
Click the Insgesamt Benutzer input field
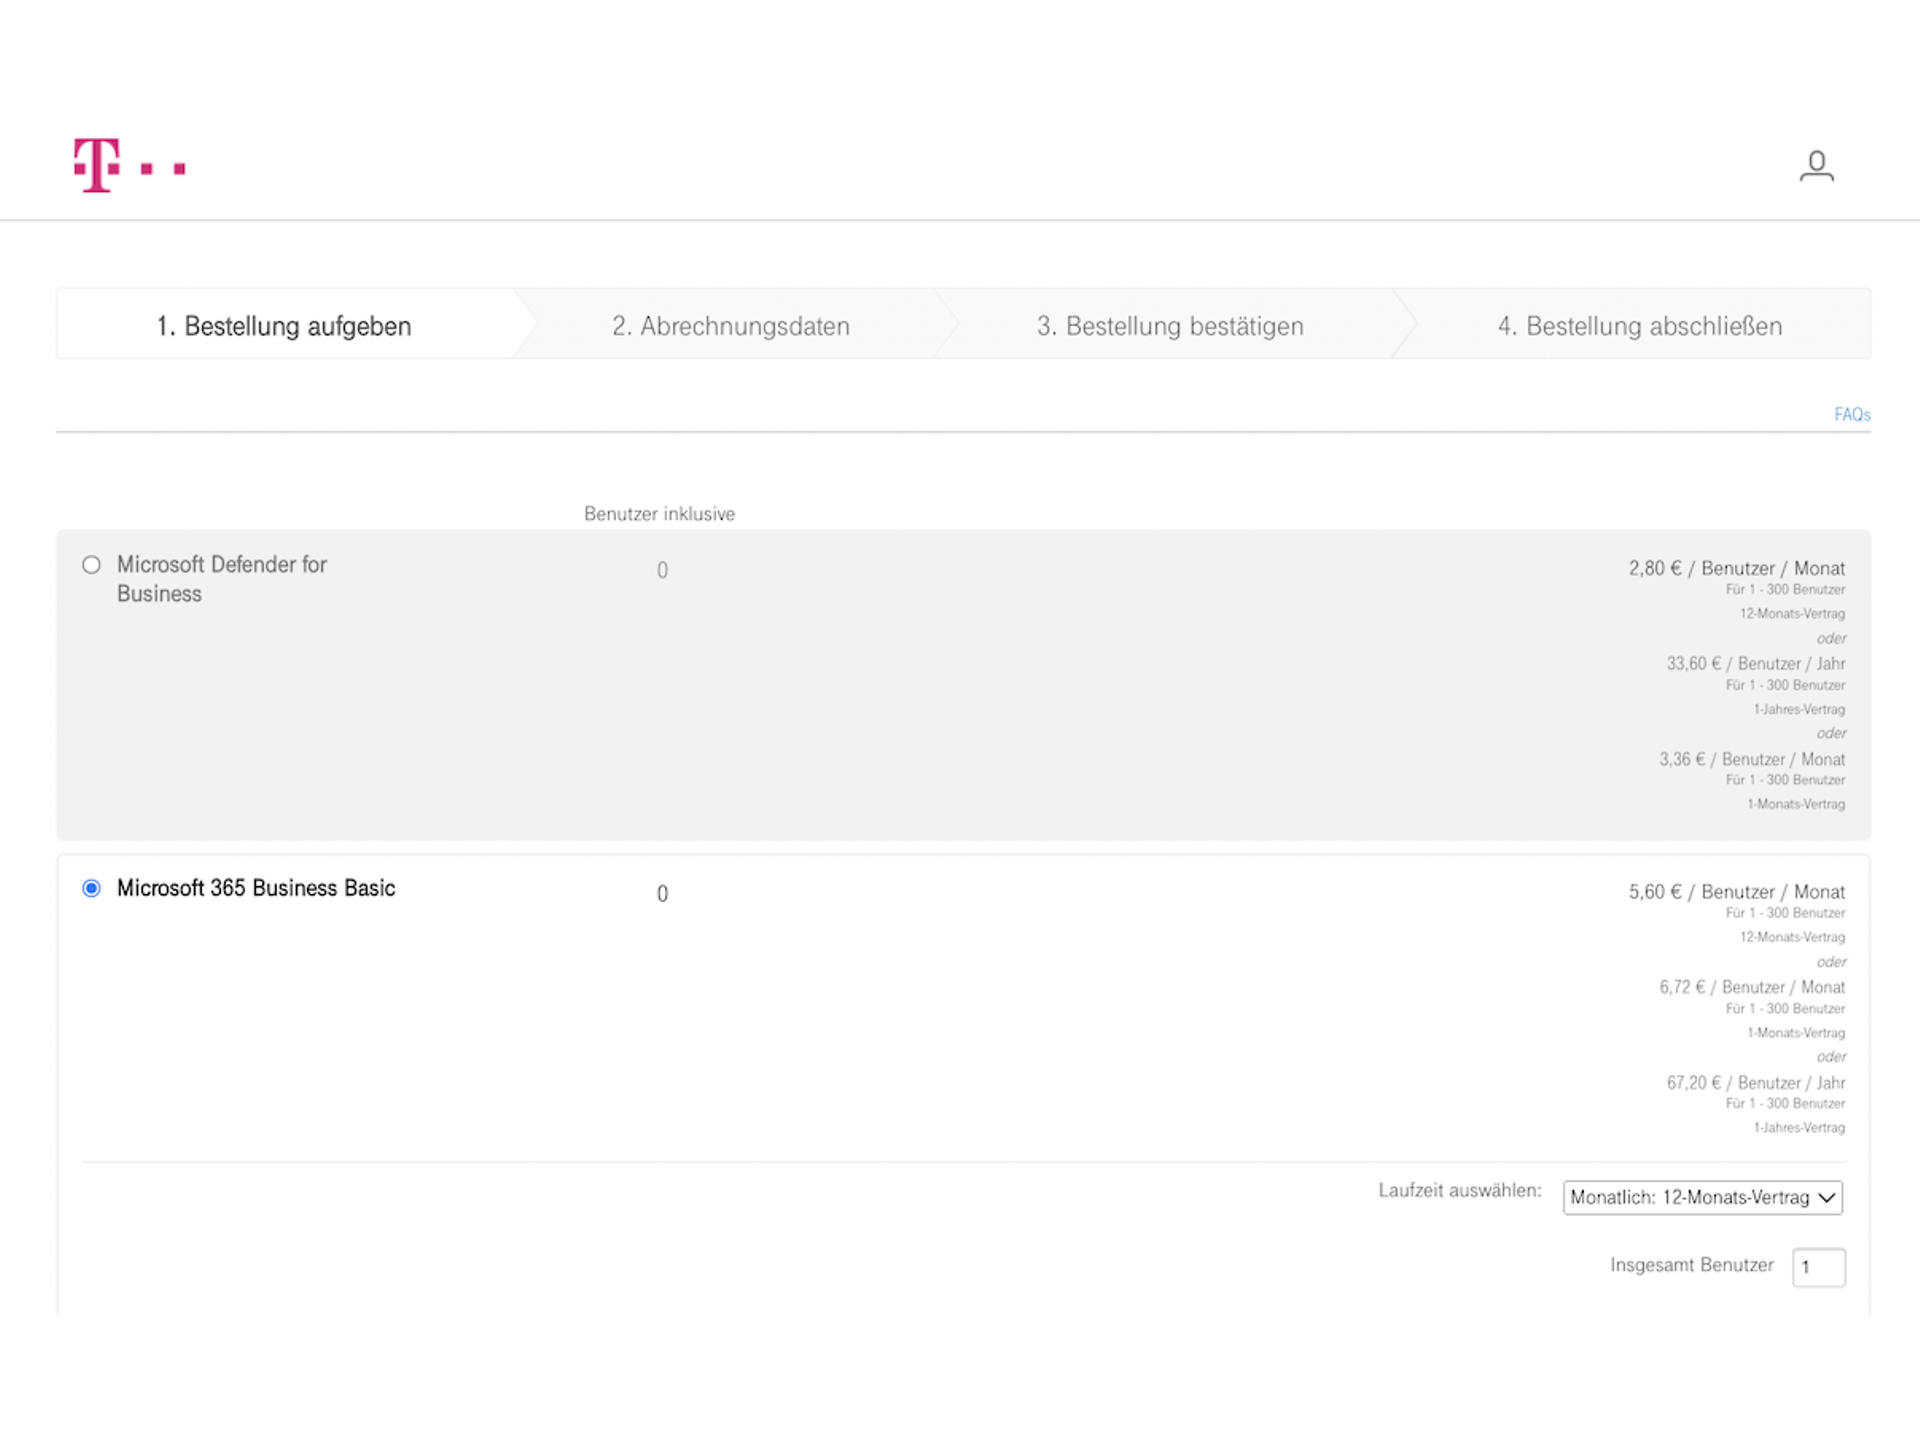click(1819, 1267)
